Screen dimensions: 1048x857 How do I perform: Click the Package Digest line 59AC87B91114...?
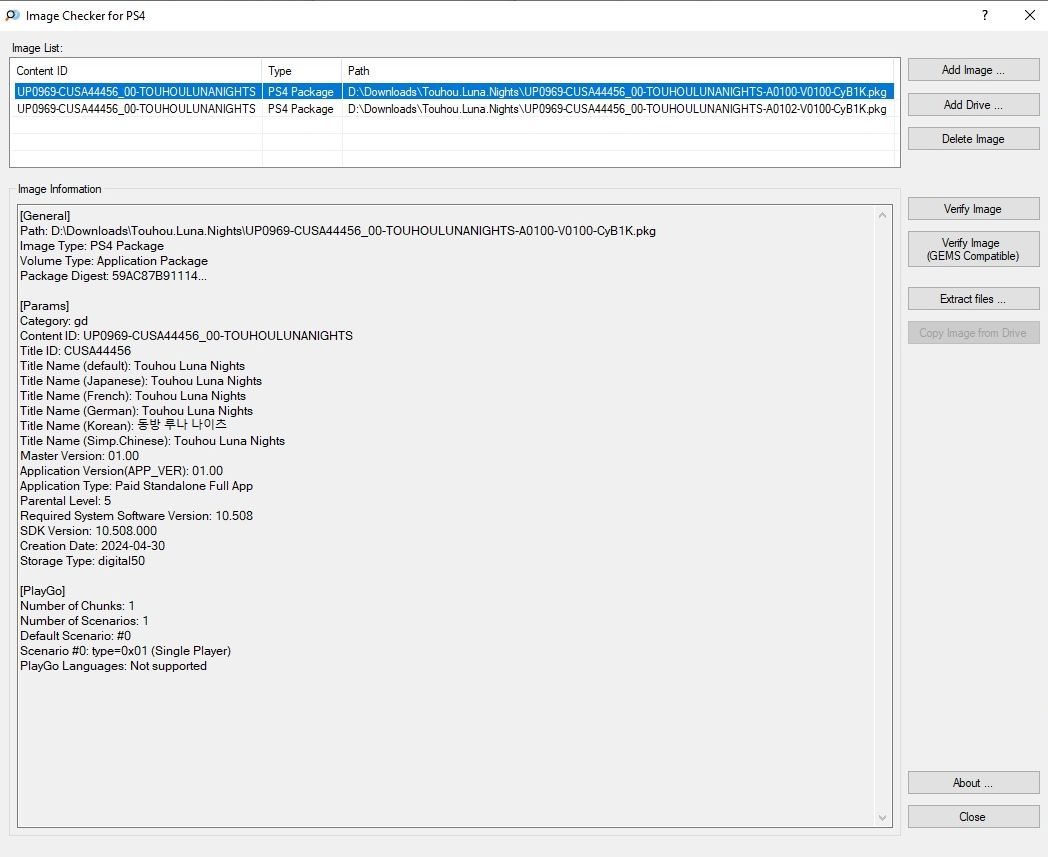point(113,276)
